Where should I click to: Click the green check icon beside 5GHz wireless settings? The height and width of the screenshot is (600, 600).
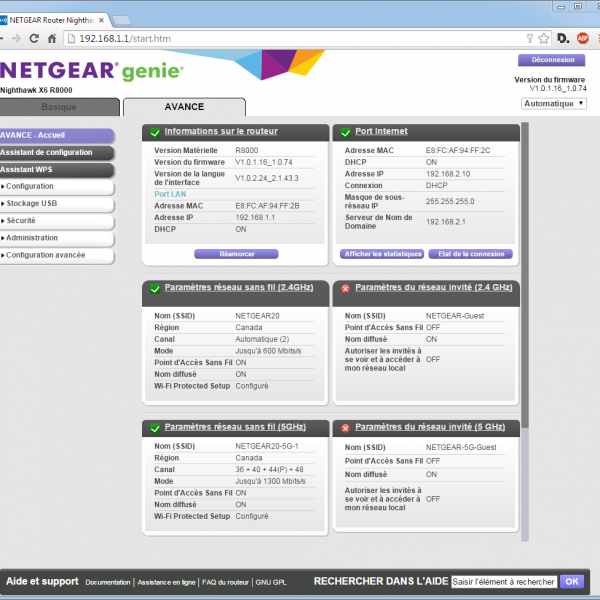[x=154, y=427]
